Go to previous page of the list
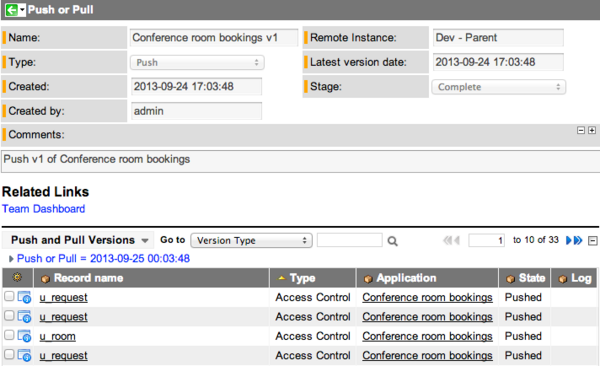Screen dimensions: 600x366 (x=457, y=240)
